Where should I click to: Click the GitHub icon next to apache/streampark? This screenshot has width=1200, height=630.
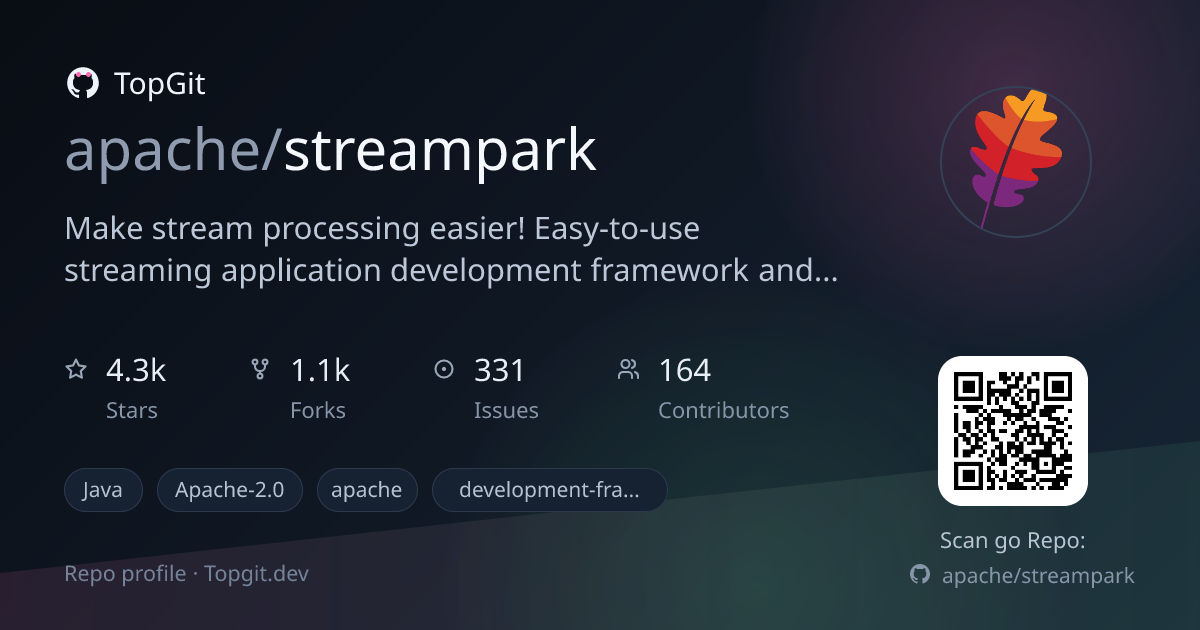click(x=920, y=575)
